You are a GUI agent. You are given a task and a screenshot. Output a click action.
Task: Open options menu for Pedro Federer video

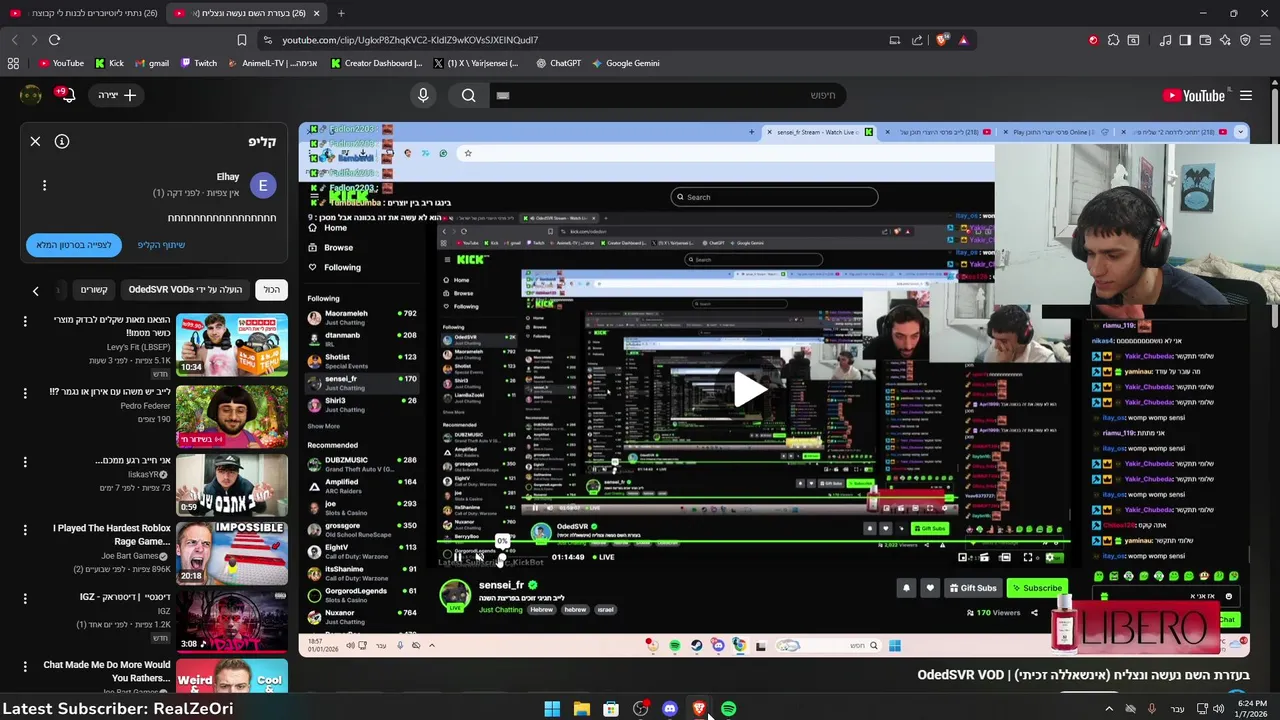tap(25, 393)
